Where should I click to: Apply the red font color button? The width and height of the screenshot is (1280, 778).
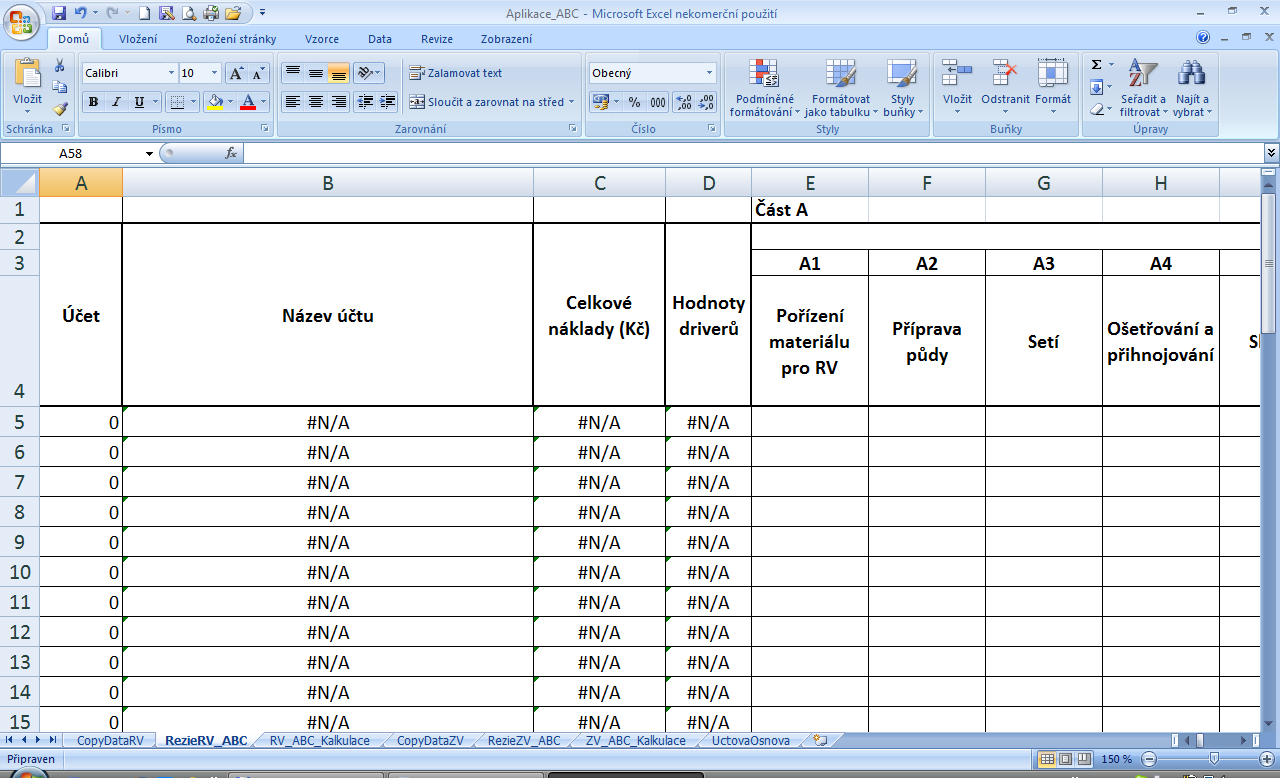tap(250, 101)
